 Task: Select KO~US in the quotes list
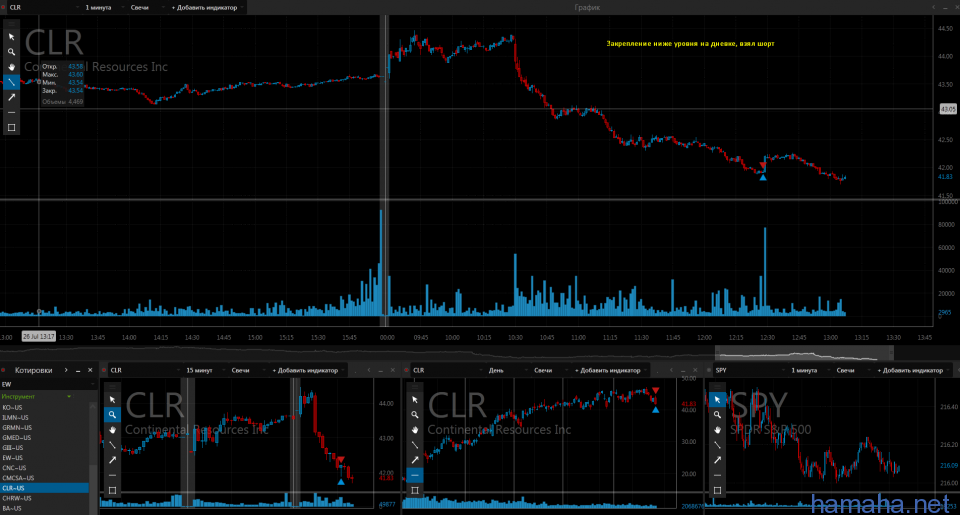[44, 407]
